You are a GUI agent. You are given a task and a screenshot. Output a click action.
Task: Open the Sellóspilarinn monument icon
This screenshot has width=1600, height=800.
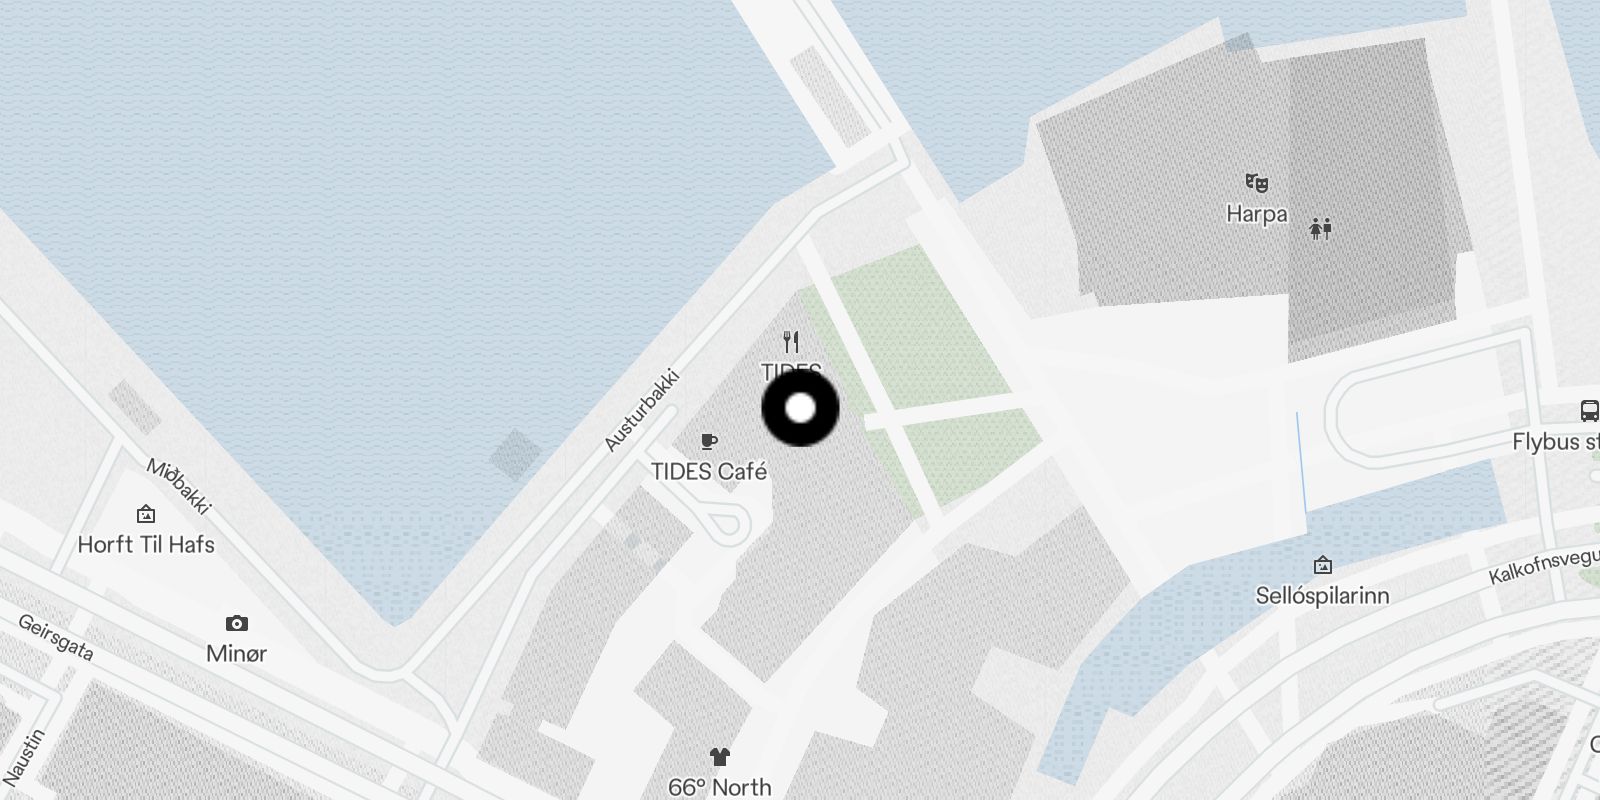coord(1322,565)
